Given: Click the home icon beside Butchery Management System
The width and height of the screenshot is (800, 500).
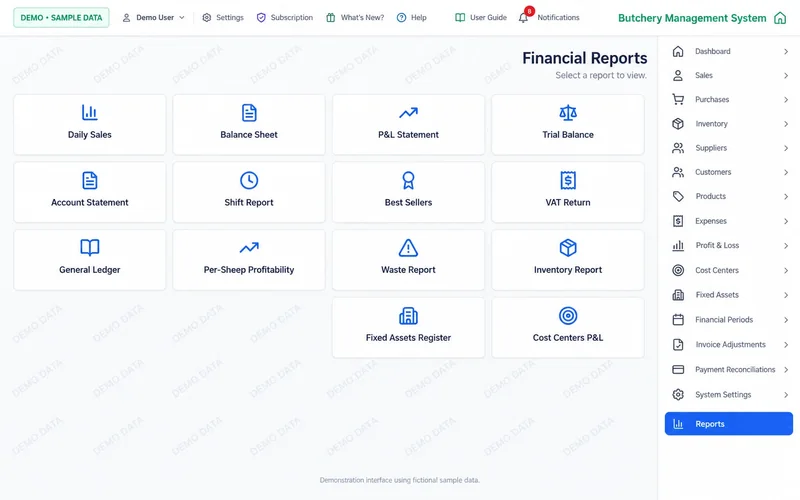Looking at the screenshot, I should (780, 18).
